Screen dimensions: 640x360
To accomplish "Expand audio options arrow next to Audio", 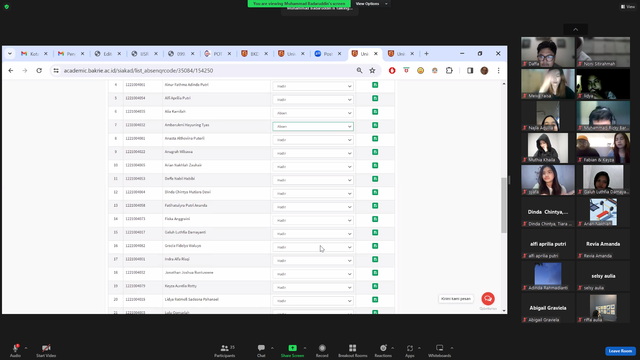I will [x=26, y=348].
